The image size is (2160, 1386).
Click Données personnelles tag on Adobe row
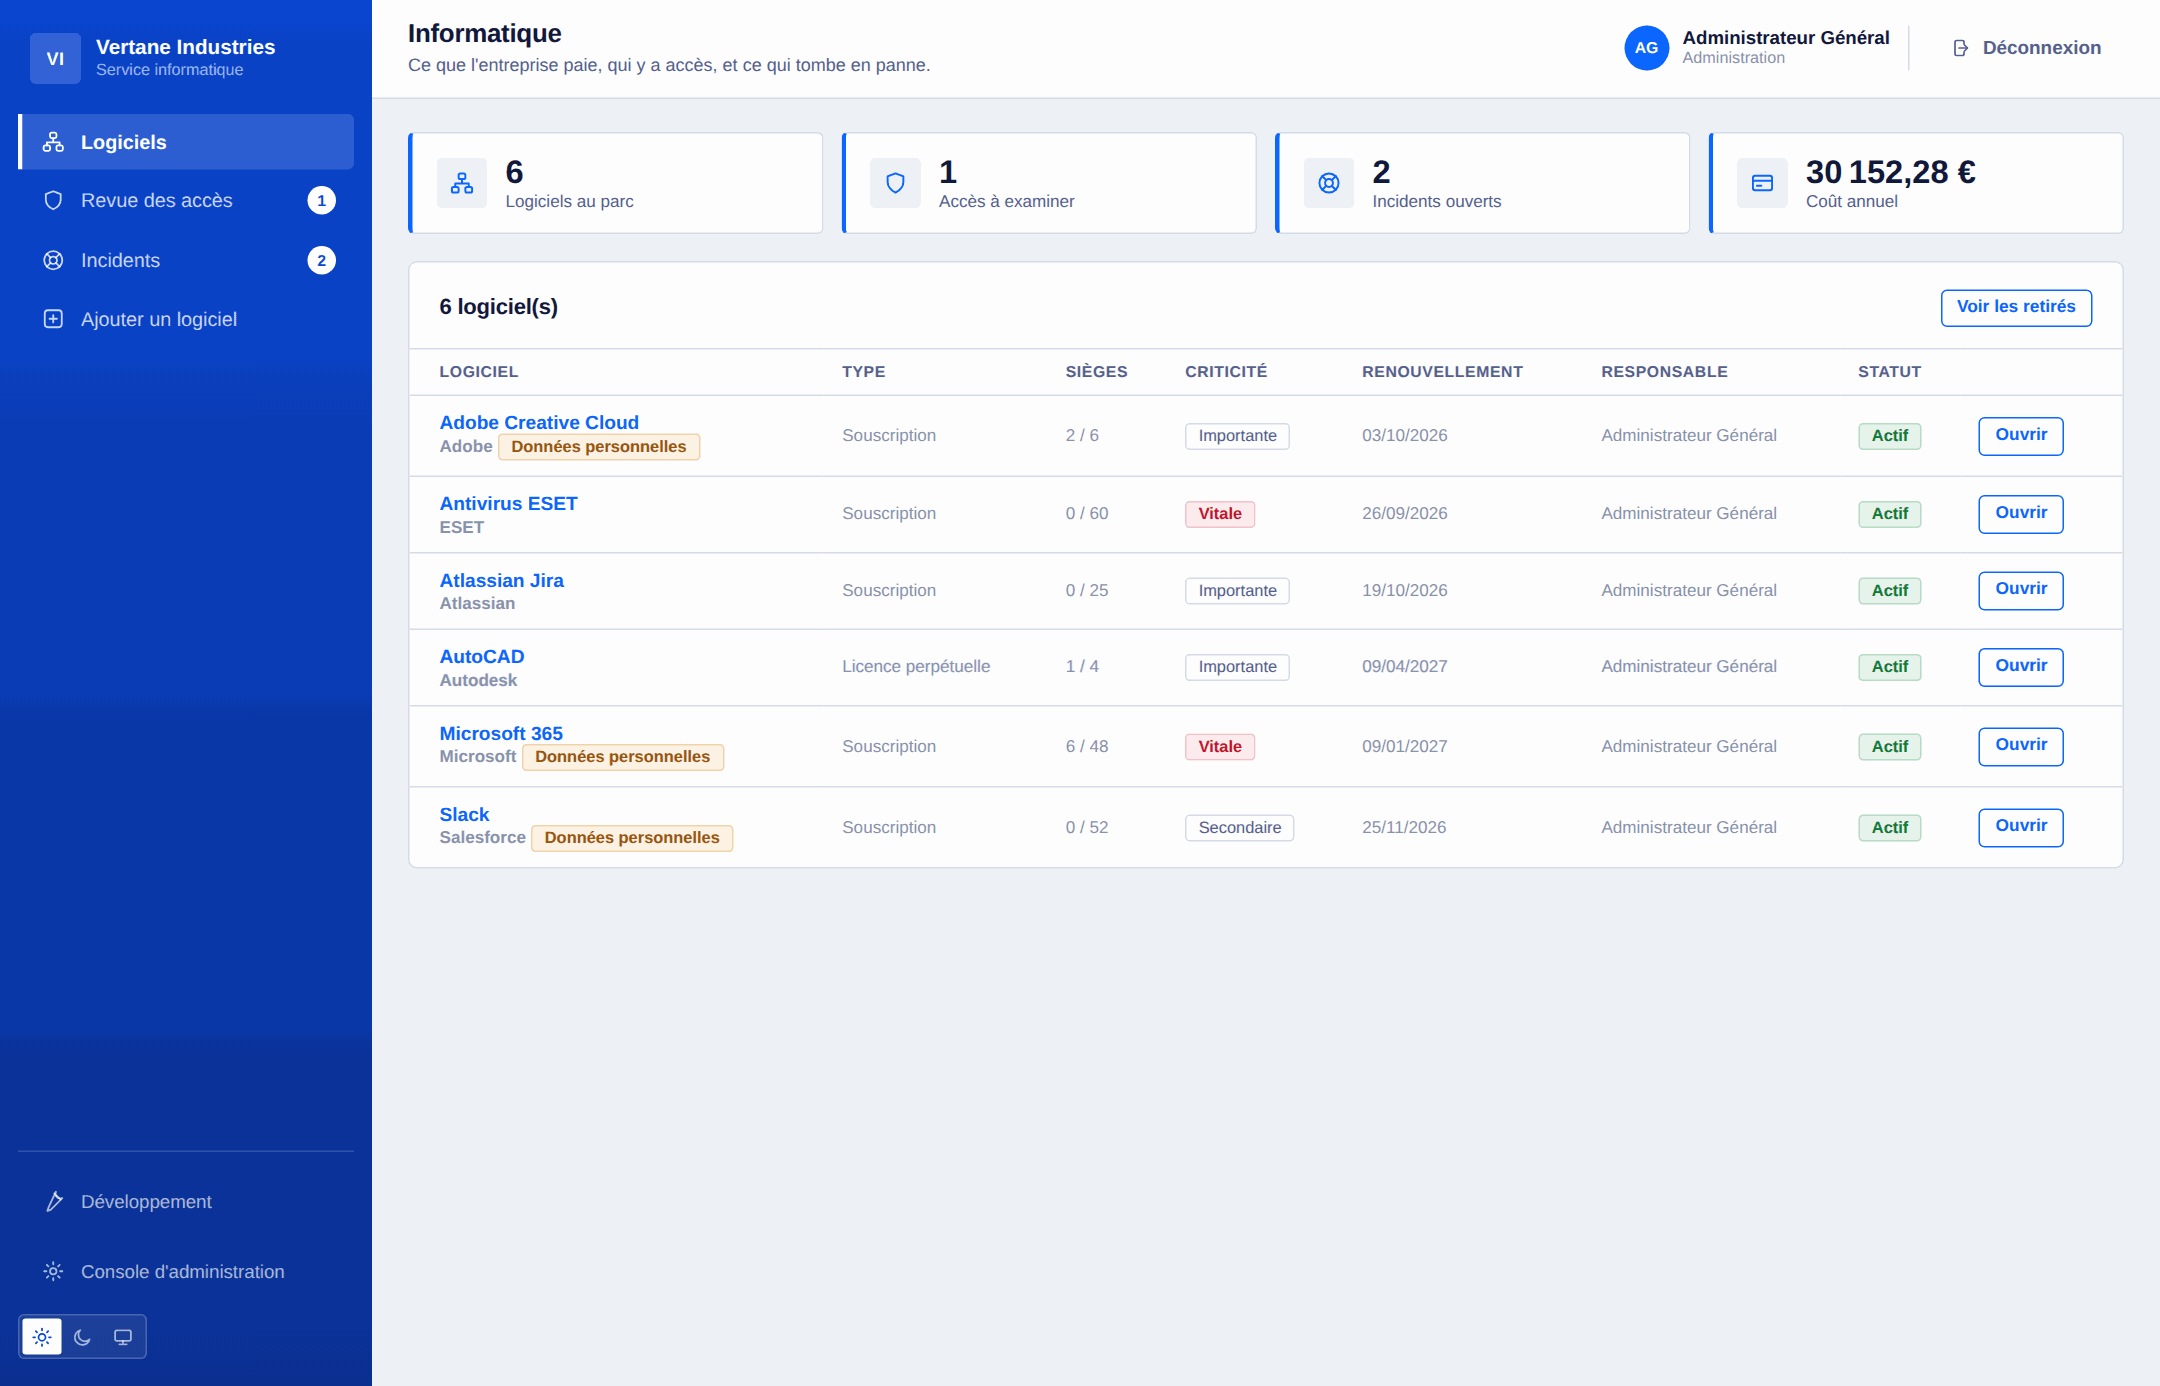point(599,447)
